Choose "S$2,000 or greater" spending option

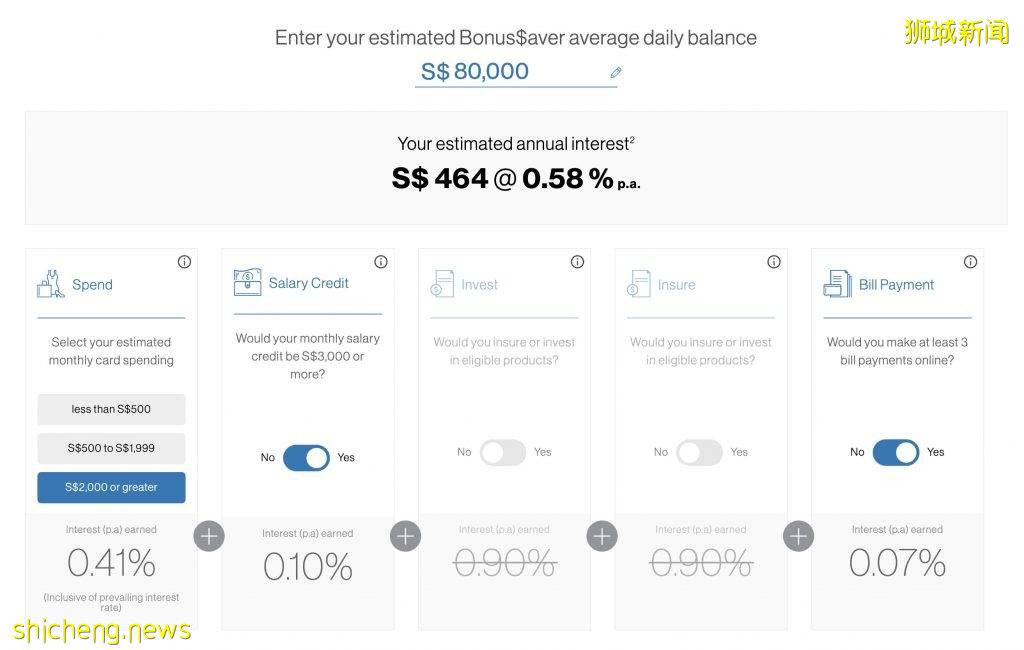tap(111, 487)
